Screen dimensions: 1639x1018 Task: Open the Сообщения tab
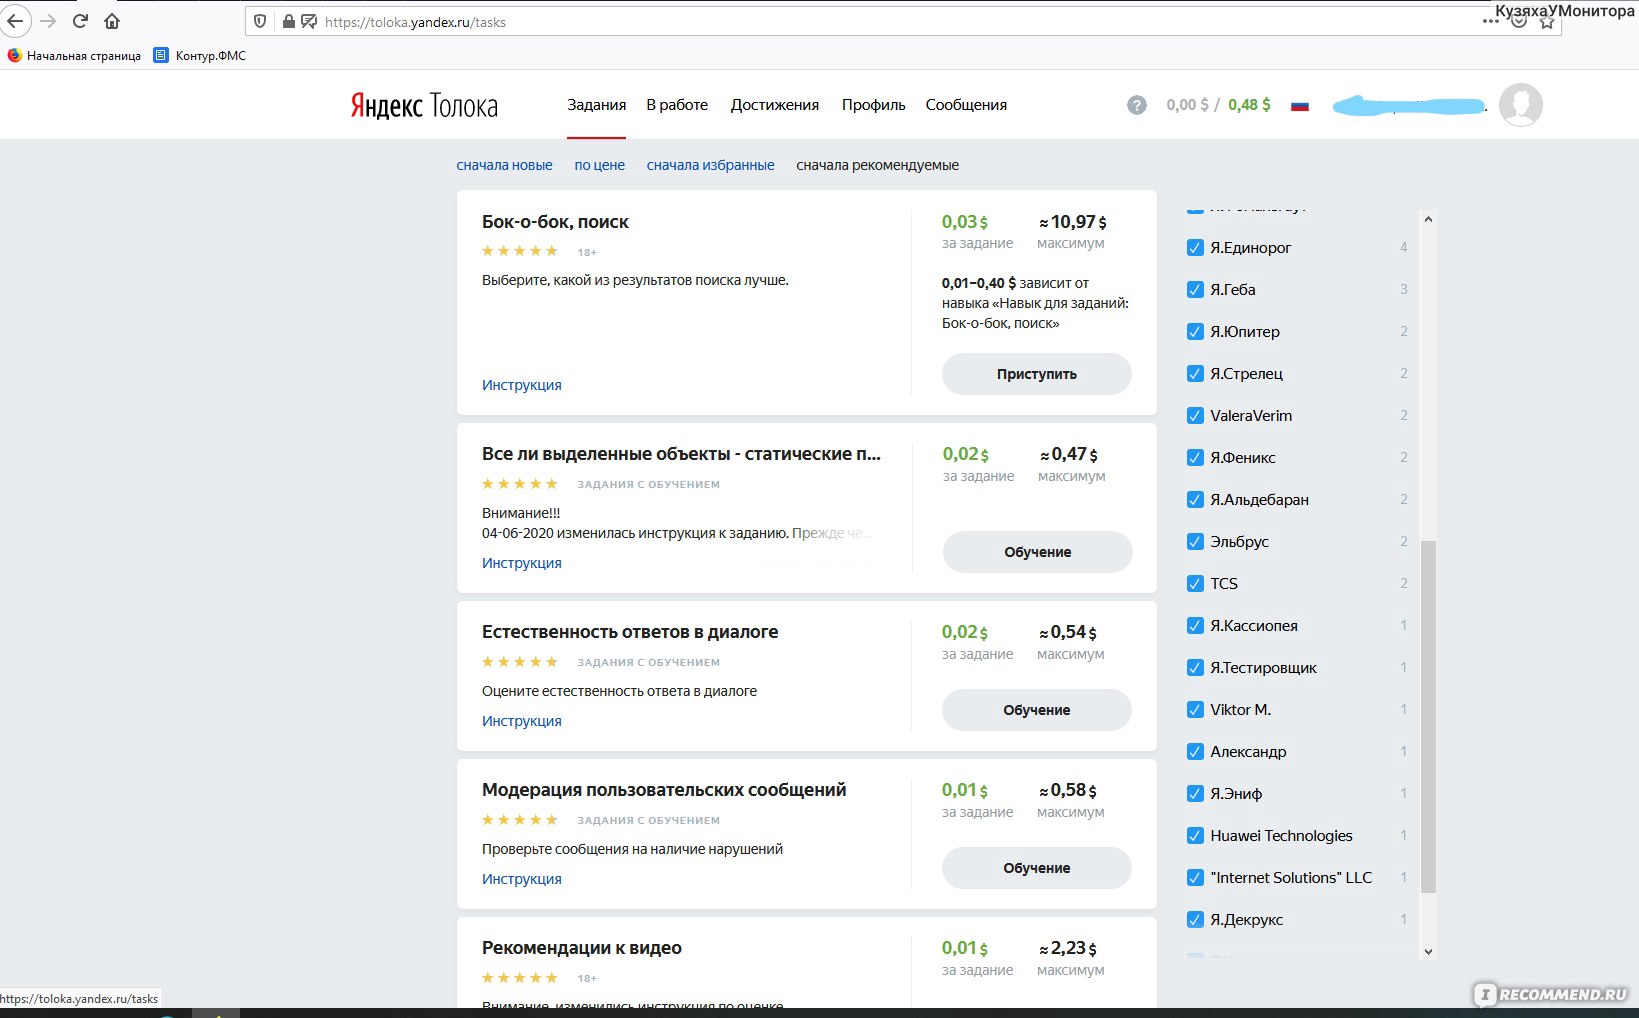[966, 105]
